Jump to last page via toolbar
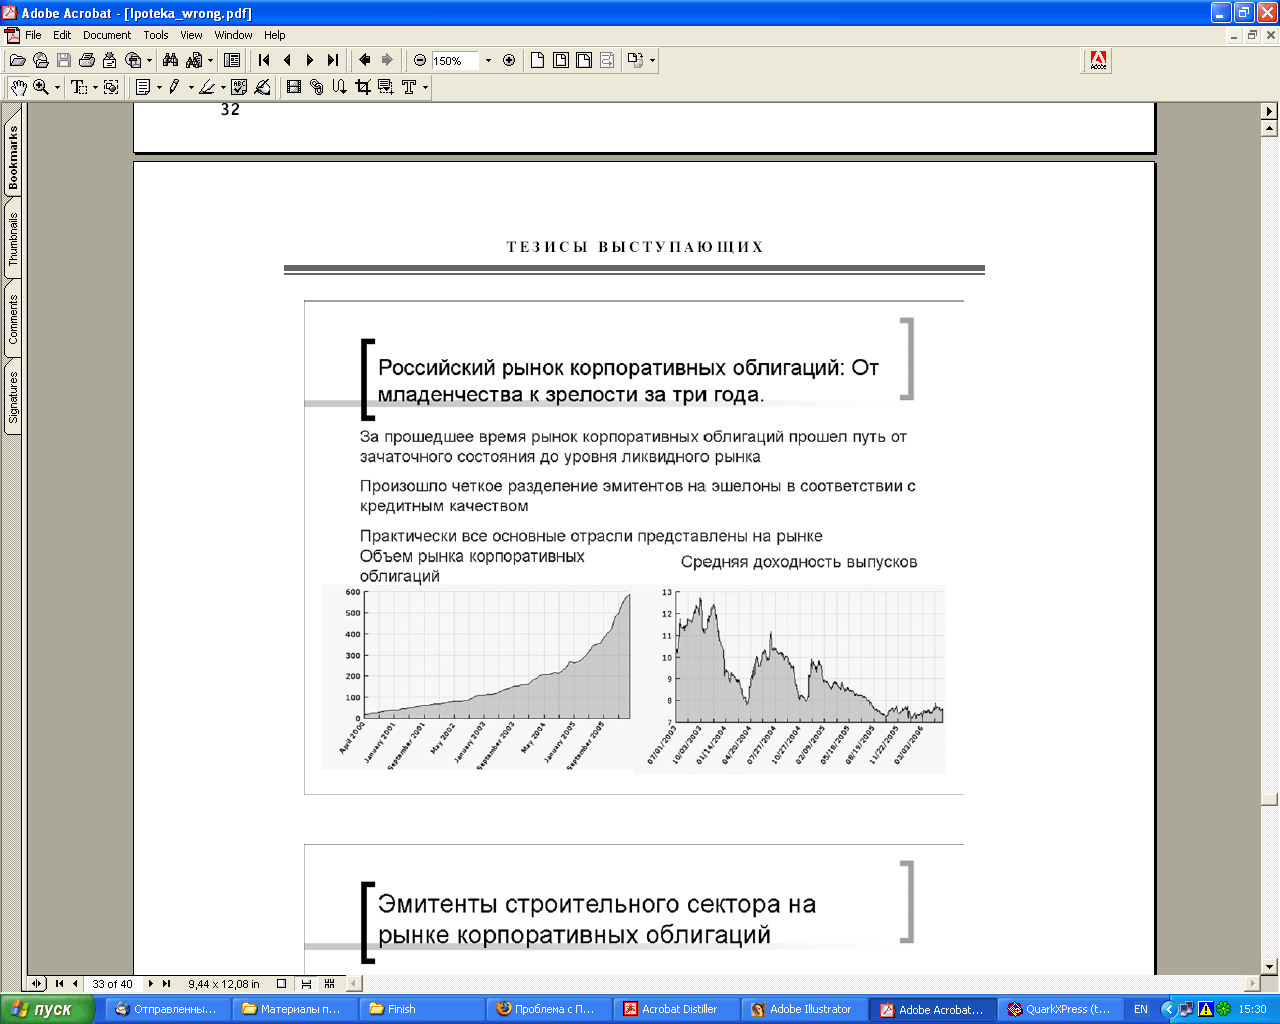1280x1024 pixels. coord(333,60)
